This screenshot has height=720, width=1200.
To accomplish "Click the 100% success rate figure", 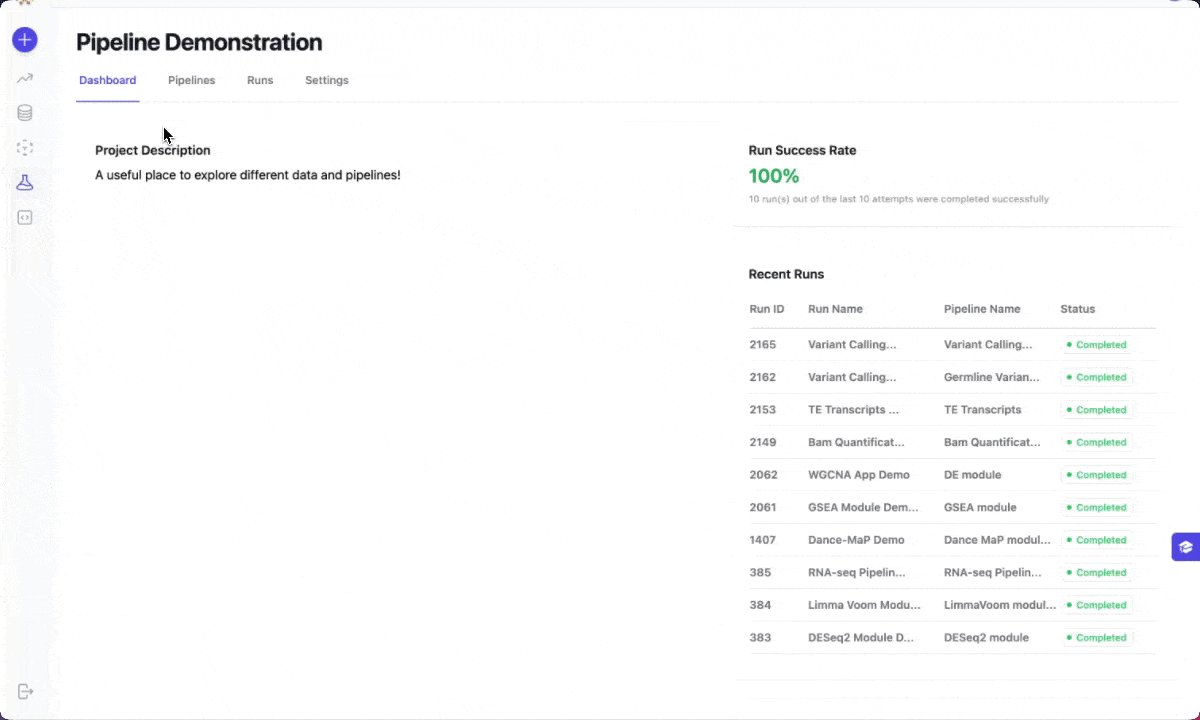I will click(773, 176).
